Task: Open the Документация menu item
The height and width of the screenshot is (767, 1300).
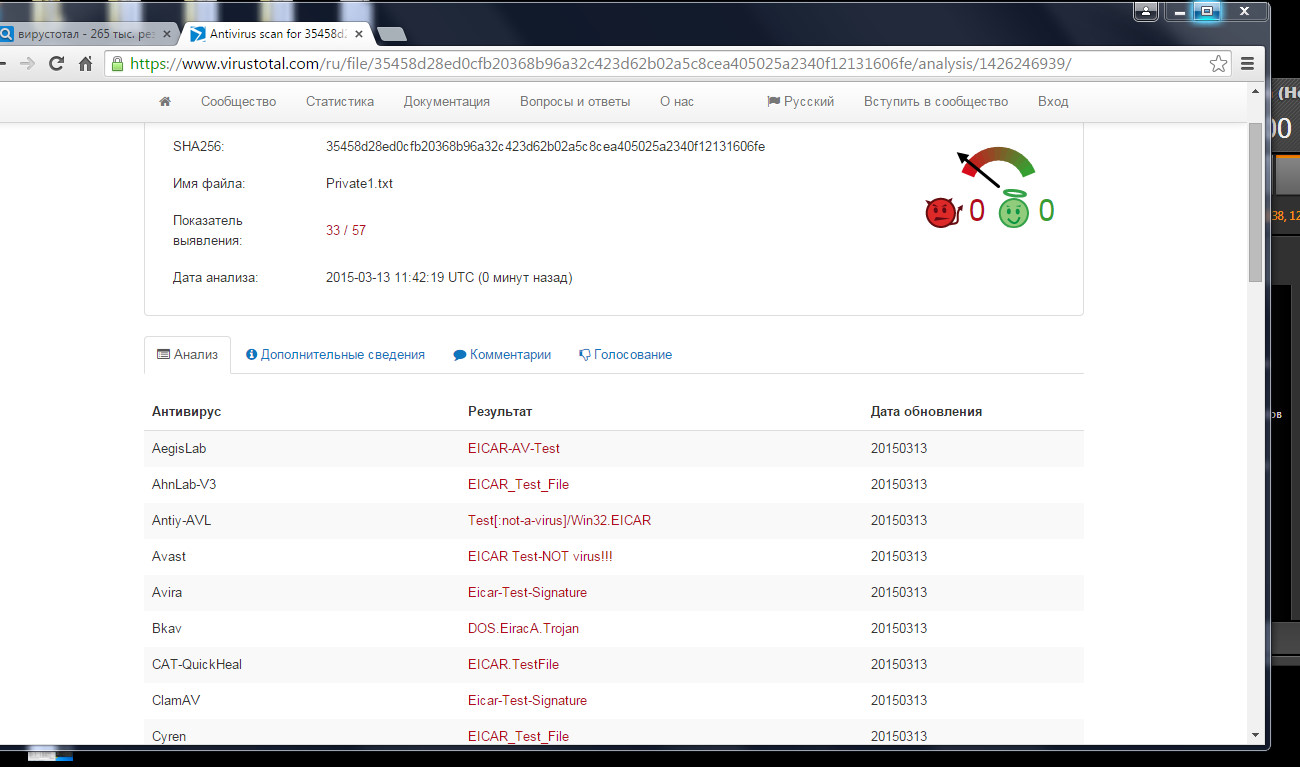Action: tap(447, 101)
